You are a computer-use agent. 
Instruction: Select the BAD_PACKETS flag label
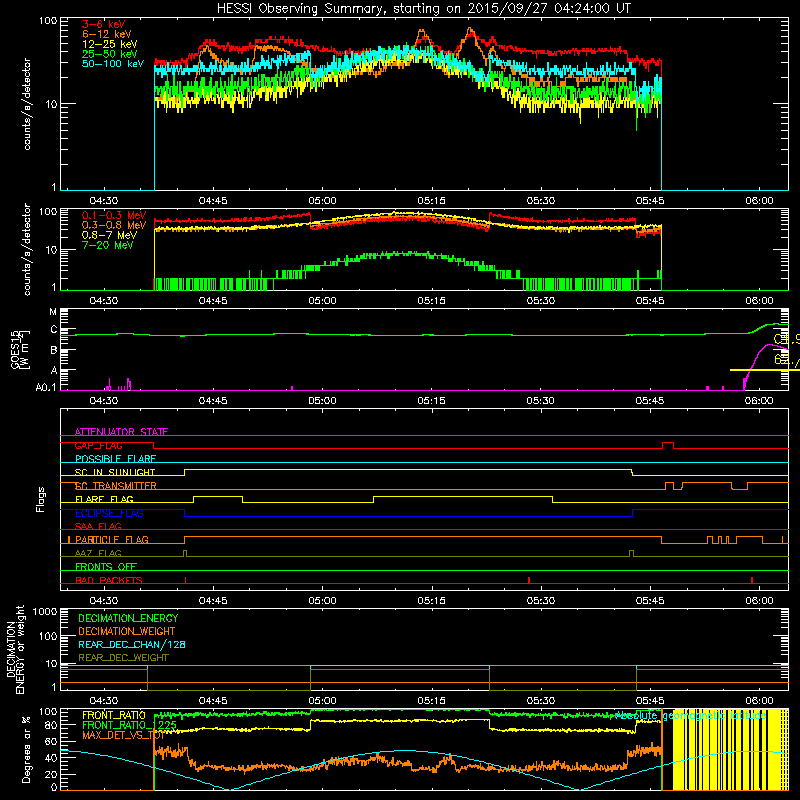(109, 580)
